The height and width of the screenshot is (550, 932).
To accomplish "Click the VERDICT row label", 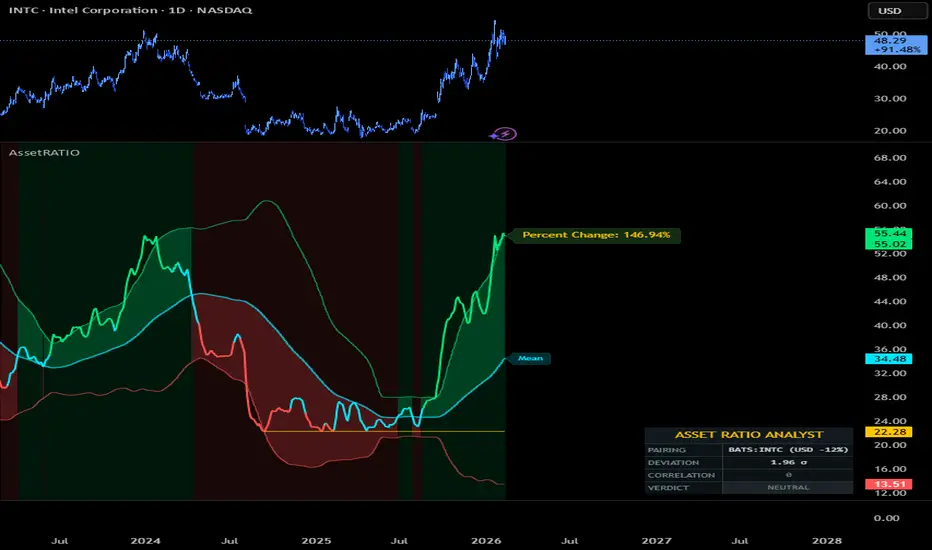I will pos(669,488).
